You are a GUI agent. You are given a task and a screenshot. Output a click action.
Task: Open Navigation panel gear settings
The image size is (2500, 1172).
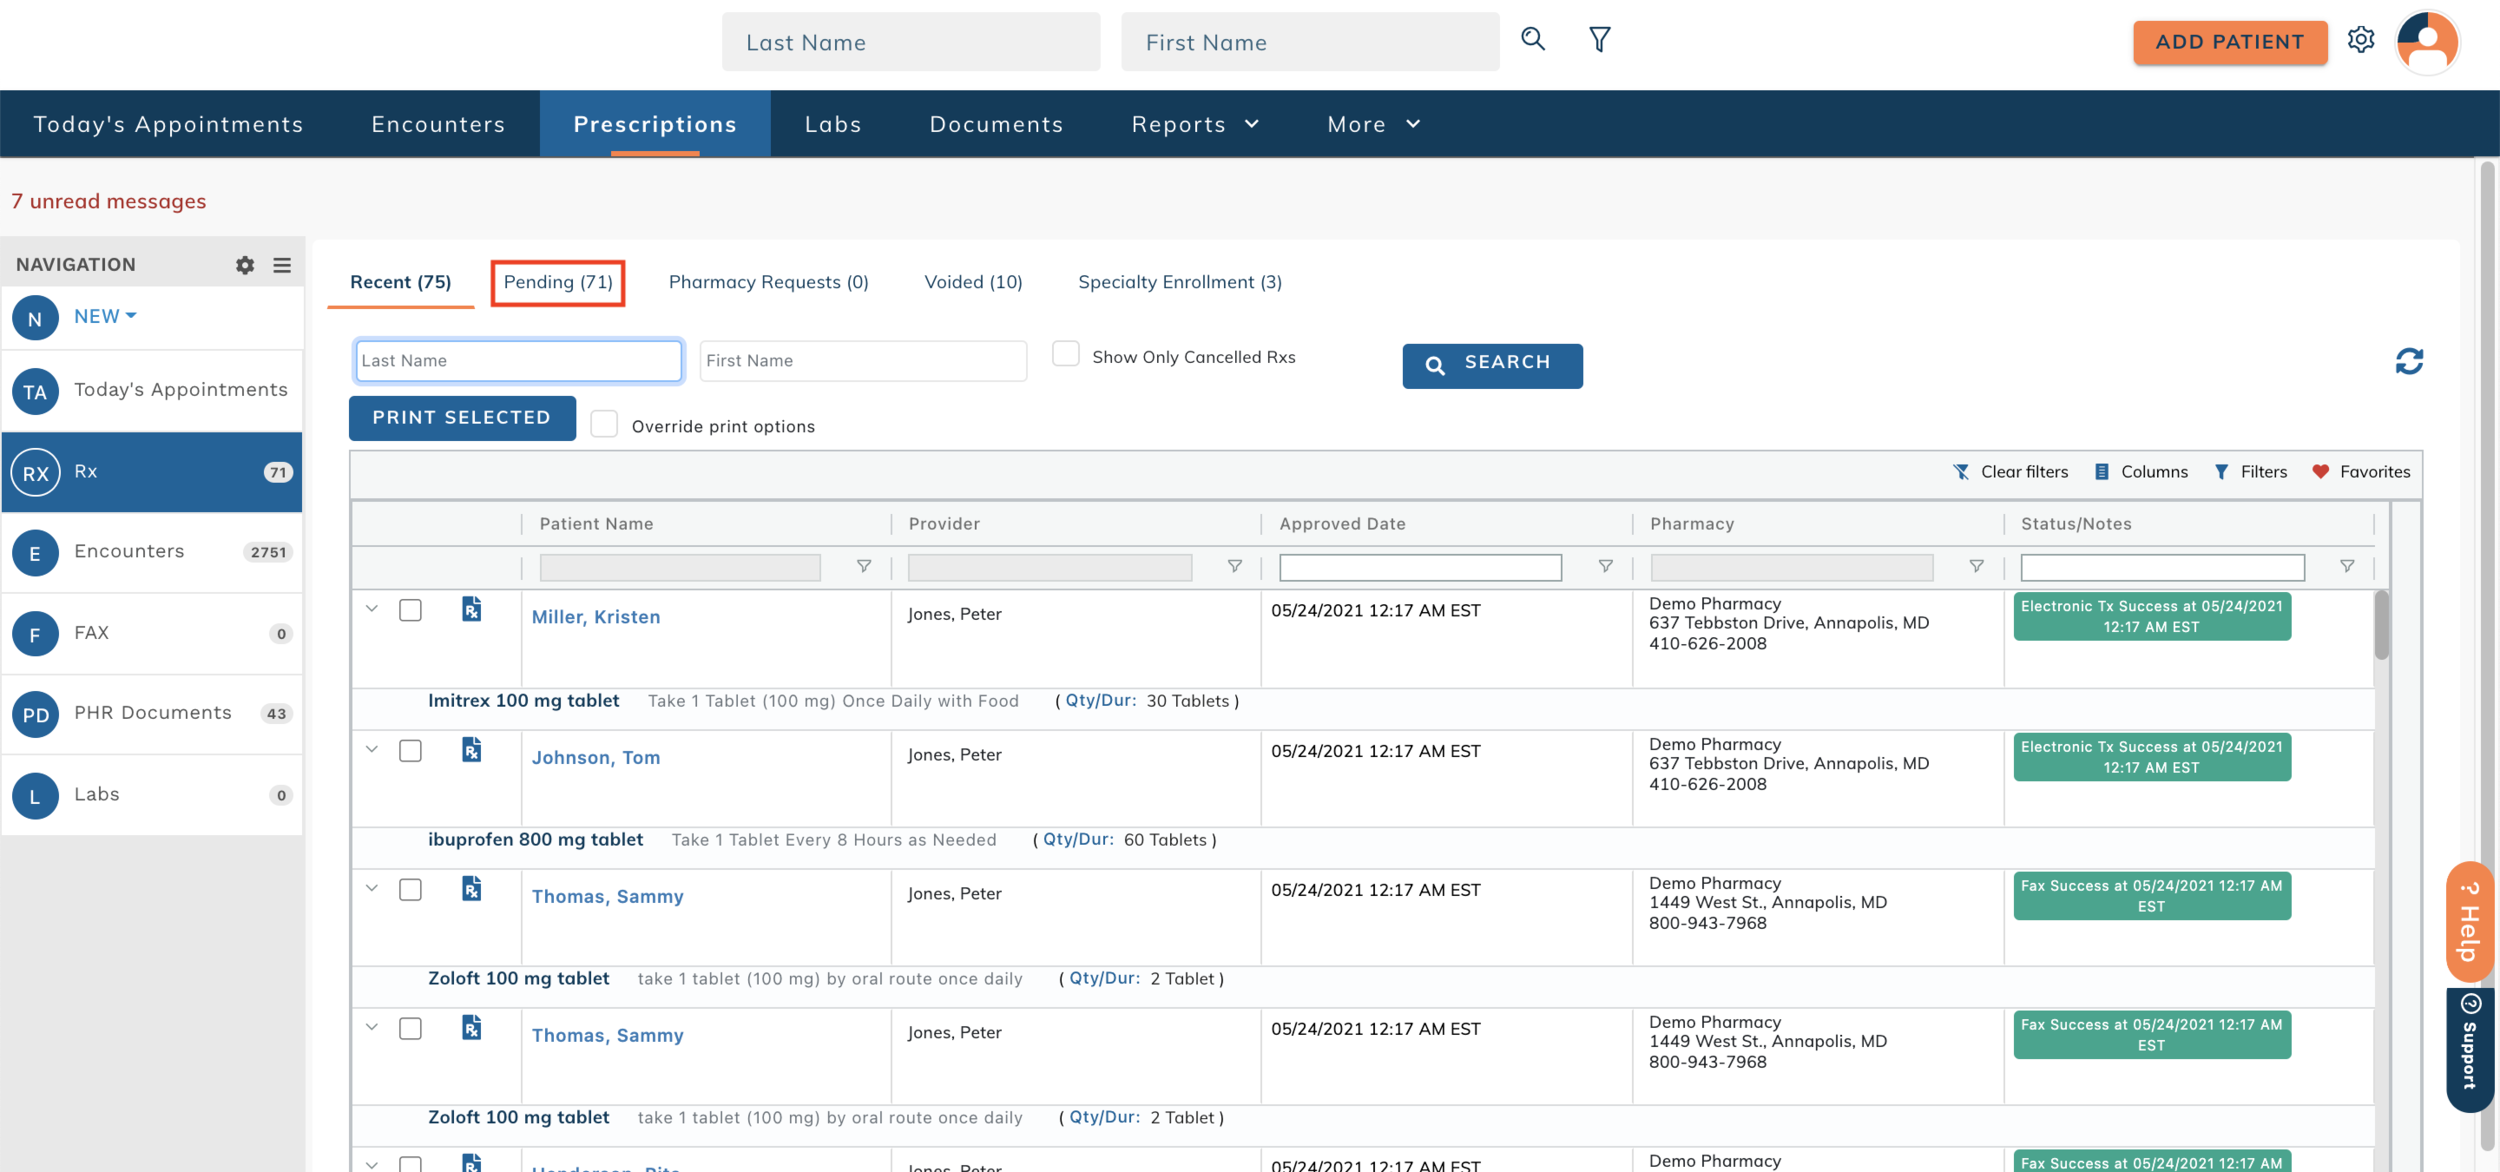tap(245, 265)
